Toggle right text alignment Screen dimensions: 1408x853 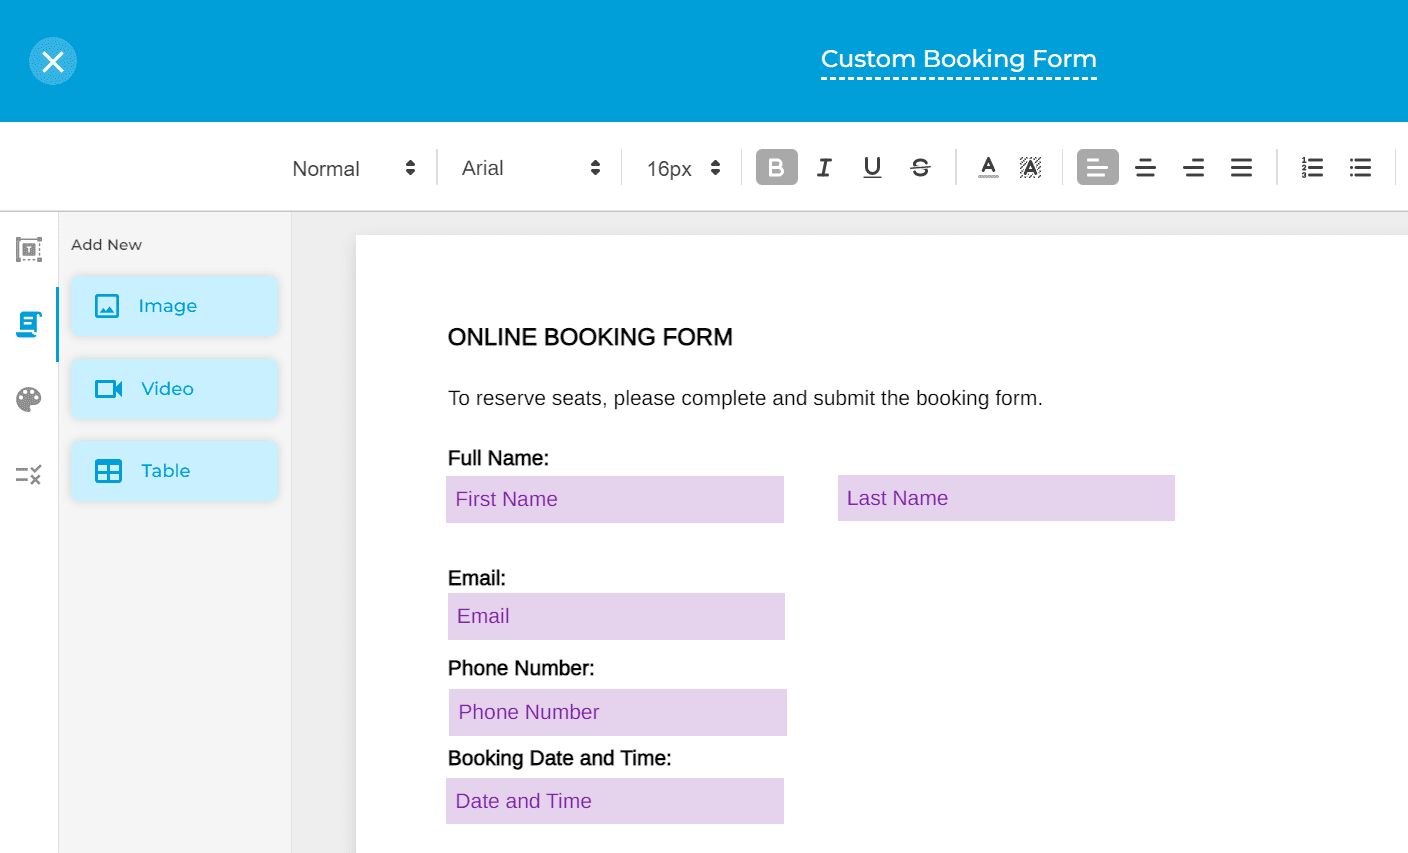click(1193, 167)
